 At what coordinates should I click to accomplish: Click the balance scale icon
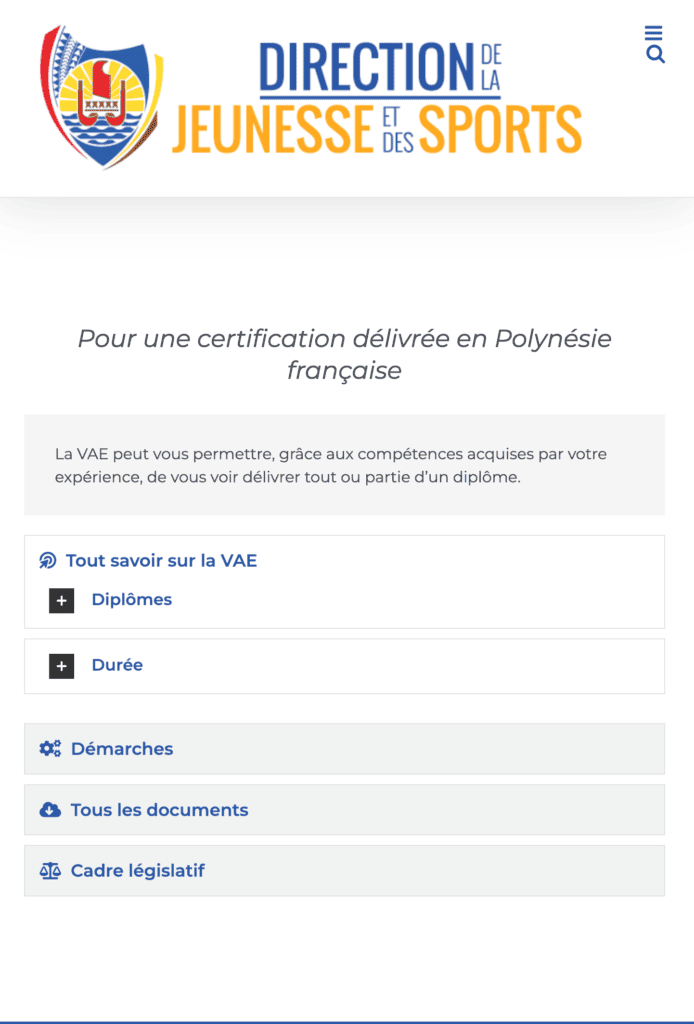(50, 871)
